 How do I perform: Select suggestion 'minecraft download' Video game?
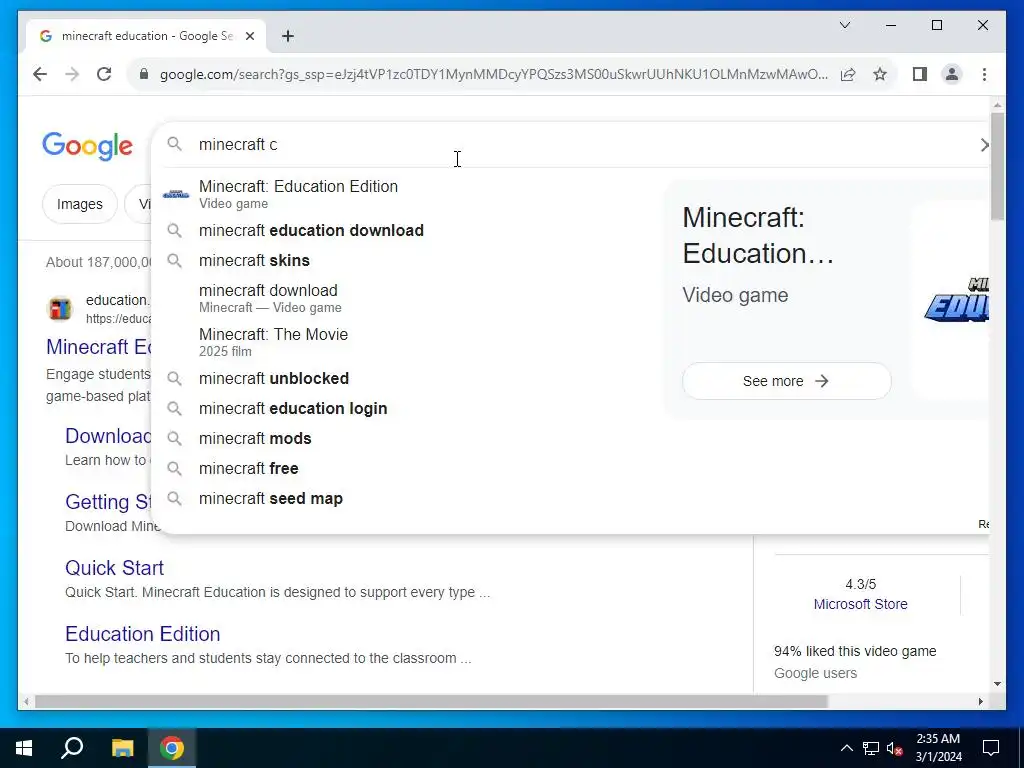point(406,298)
